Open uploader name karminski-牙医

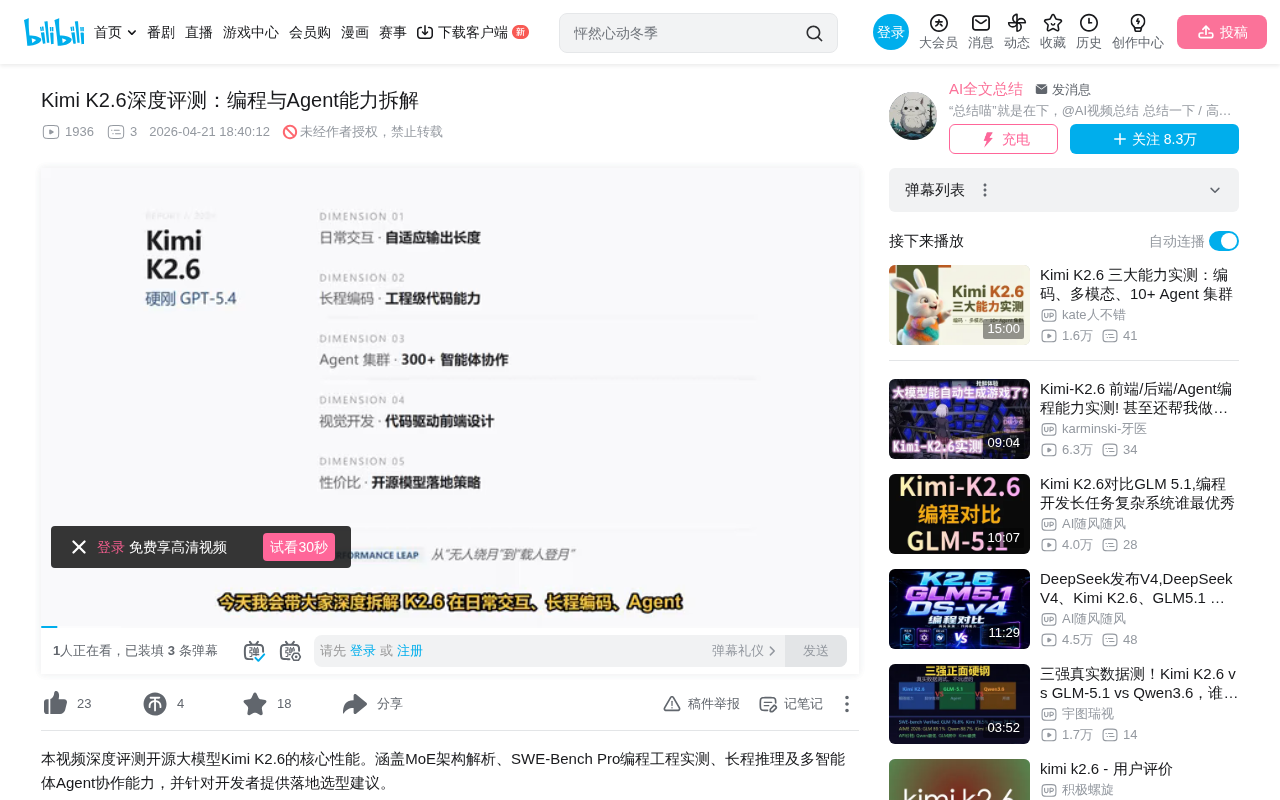1104,429
